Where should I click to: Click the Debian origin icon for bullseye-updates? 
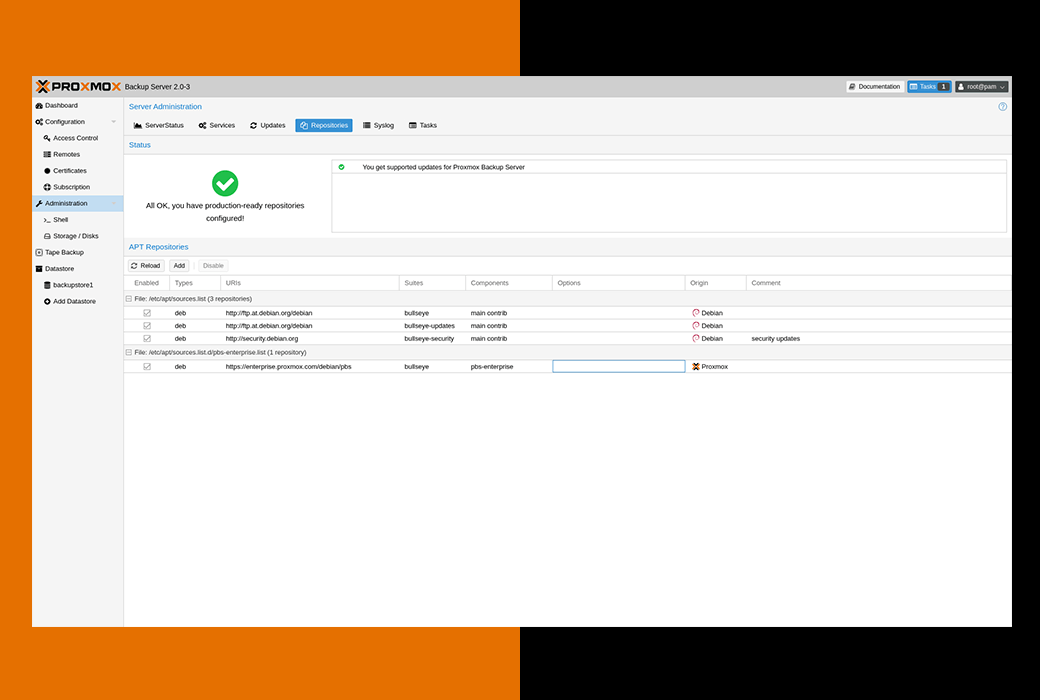pyautogui.click(x=696, y=326)
